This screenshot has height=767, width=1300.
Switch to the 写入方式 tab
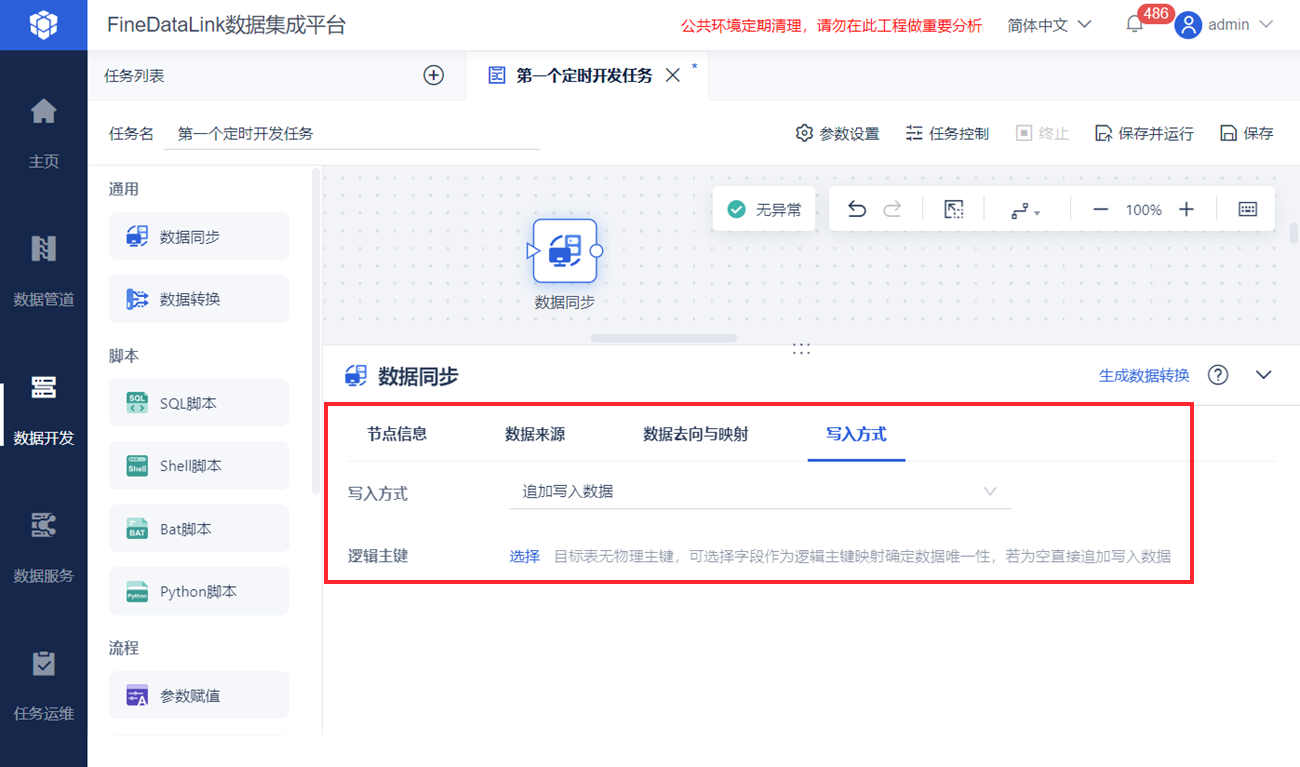tap(856, 434)
